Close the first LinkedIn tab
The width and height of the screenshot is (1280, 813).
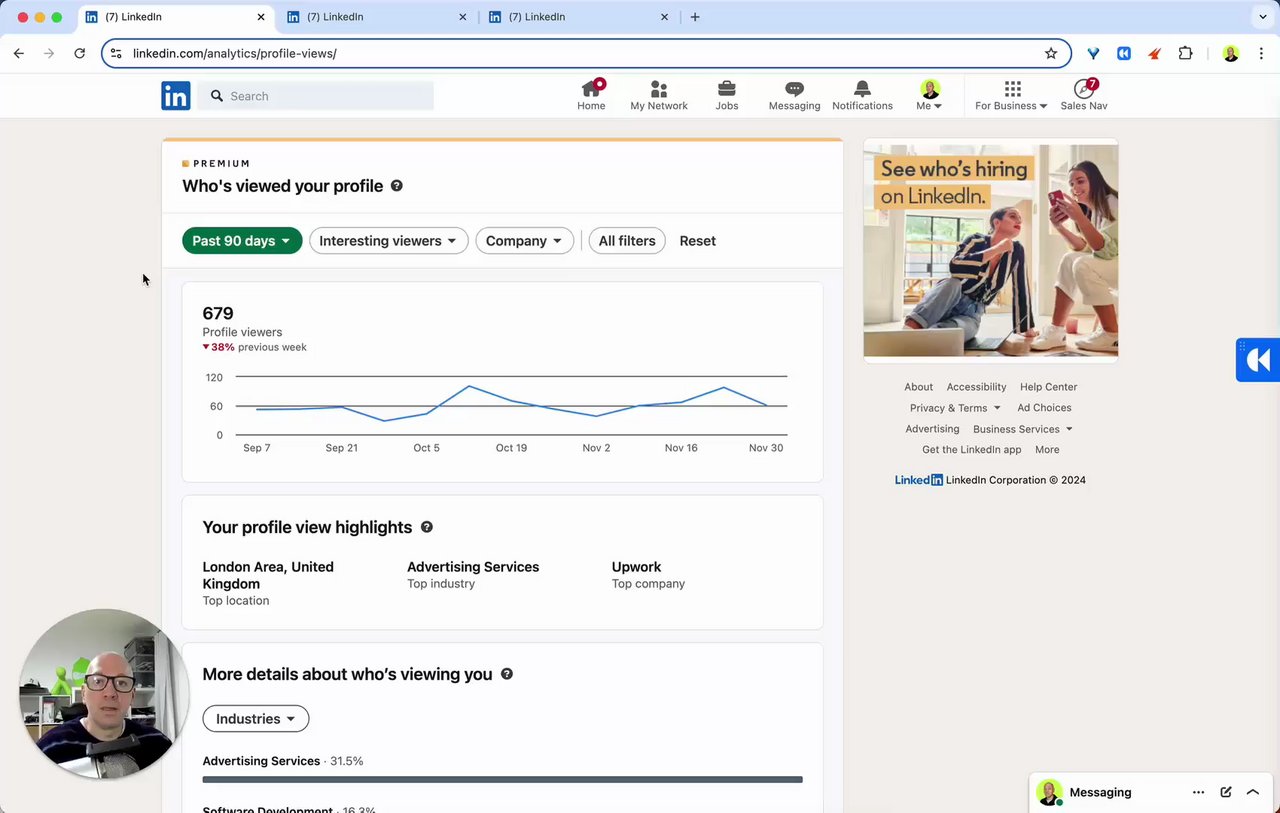261,17
